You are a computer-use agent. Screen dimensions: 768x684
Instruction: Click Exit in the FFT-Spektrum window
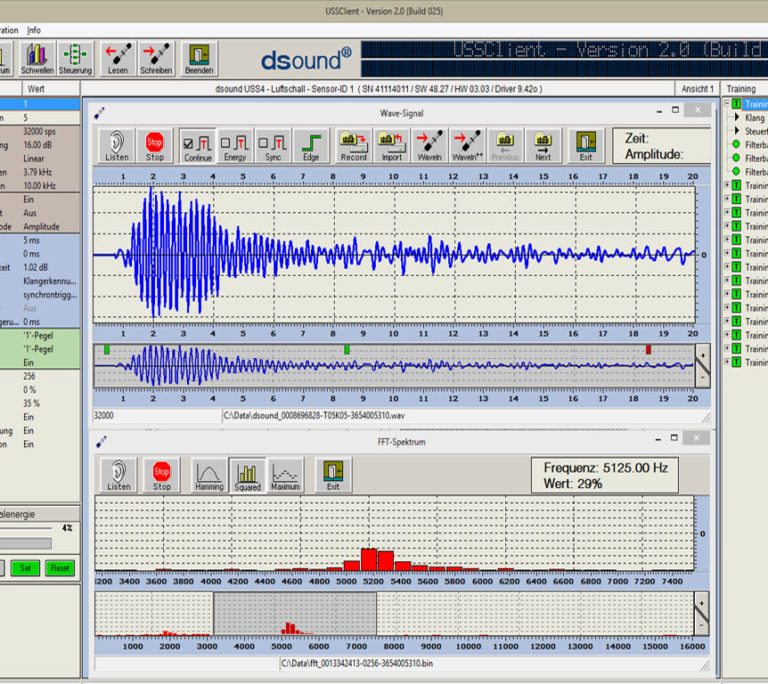(x=333, y=475)
